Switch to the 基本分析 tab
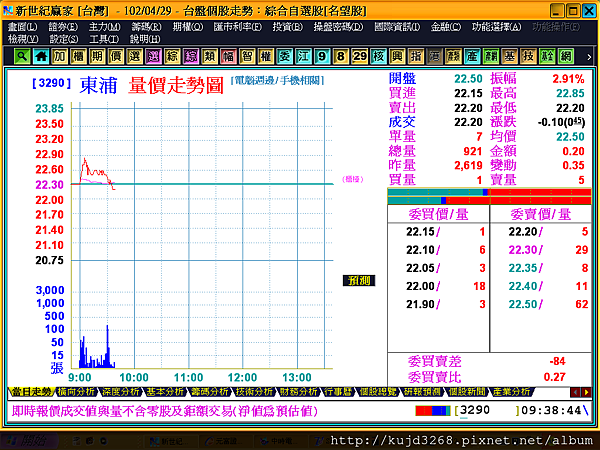 (x=165, y=391)
